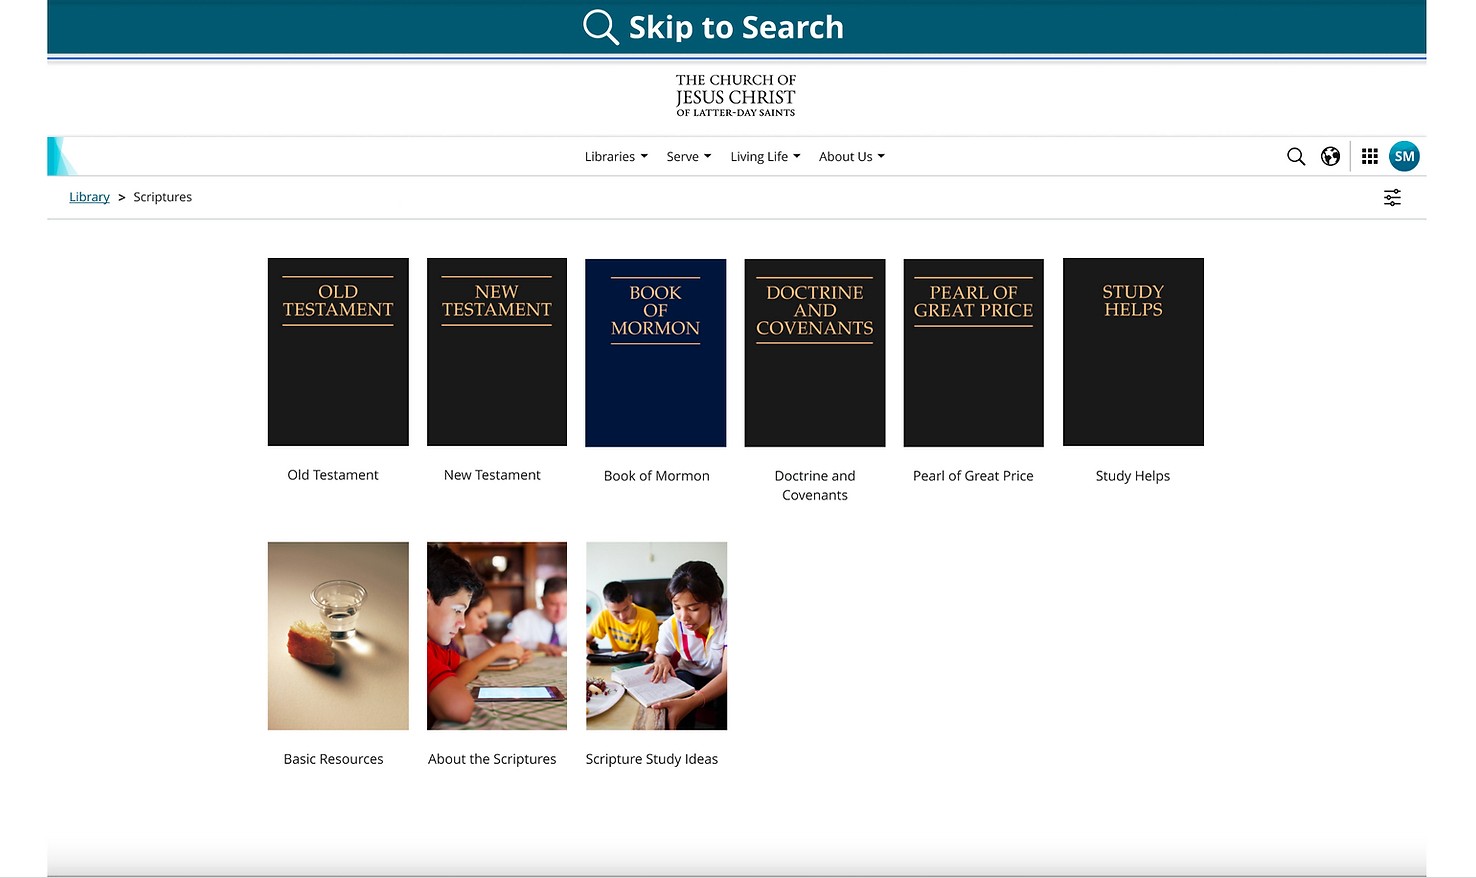Click the New Testament caption link
The height and width of the screenshot is (878, 1476).
(x=492, y=475)
